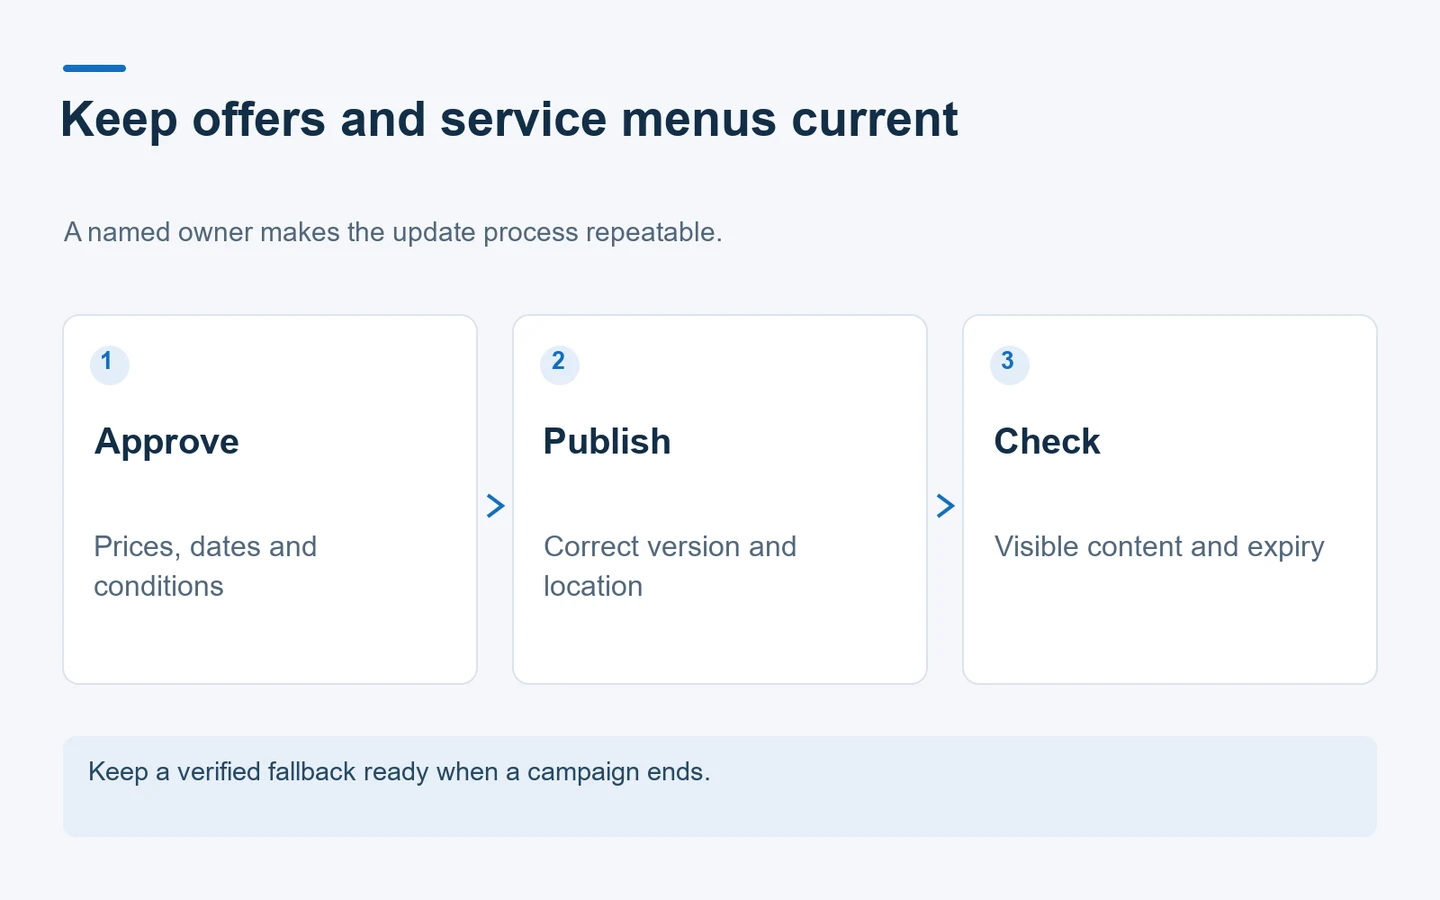Image resolution: width=1440 pixels, height=900 pixels.
Task: Select the subtitle 'A named owner makes the update process repeatable.'
Action: [393, 232]
